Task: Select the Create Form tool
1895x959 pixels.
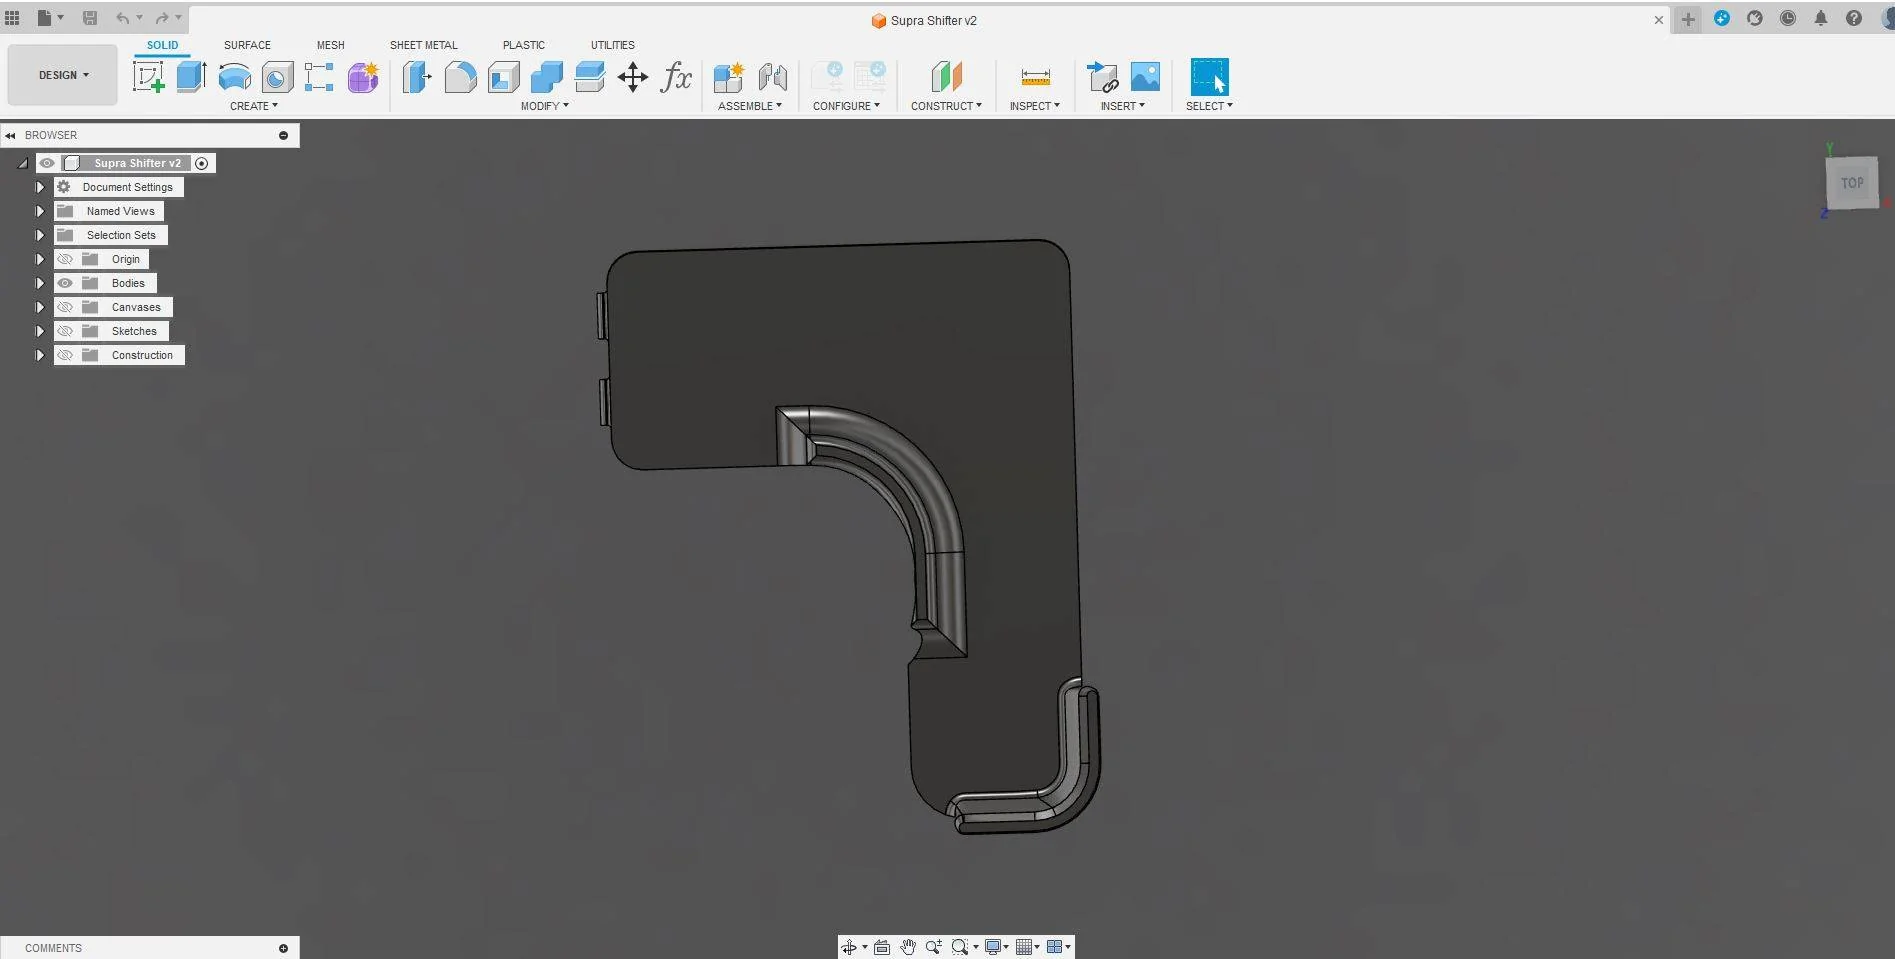Action: point(363,77)
